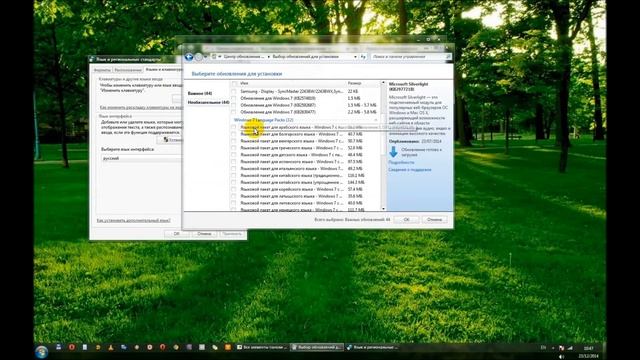Viewport: 640px width, 360px height.
Task: Confirm update selection with OK
Action: click(406, 220)
